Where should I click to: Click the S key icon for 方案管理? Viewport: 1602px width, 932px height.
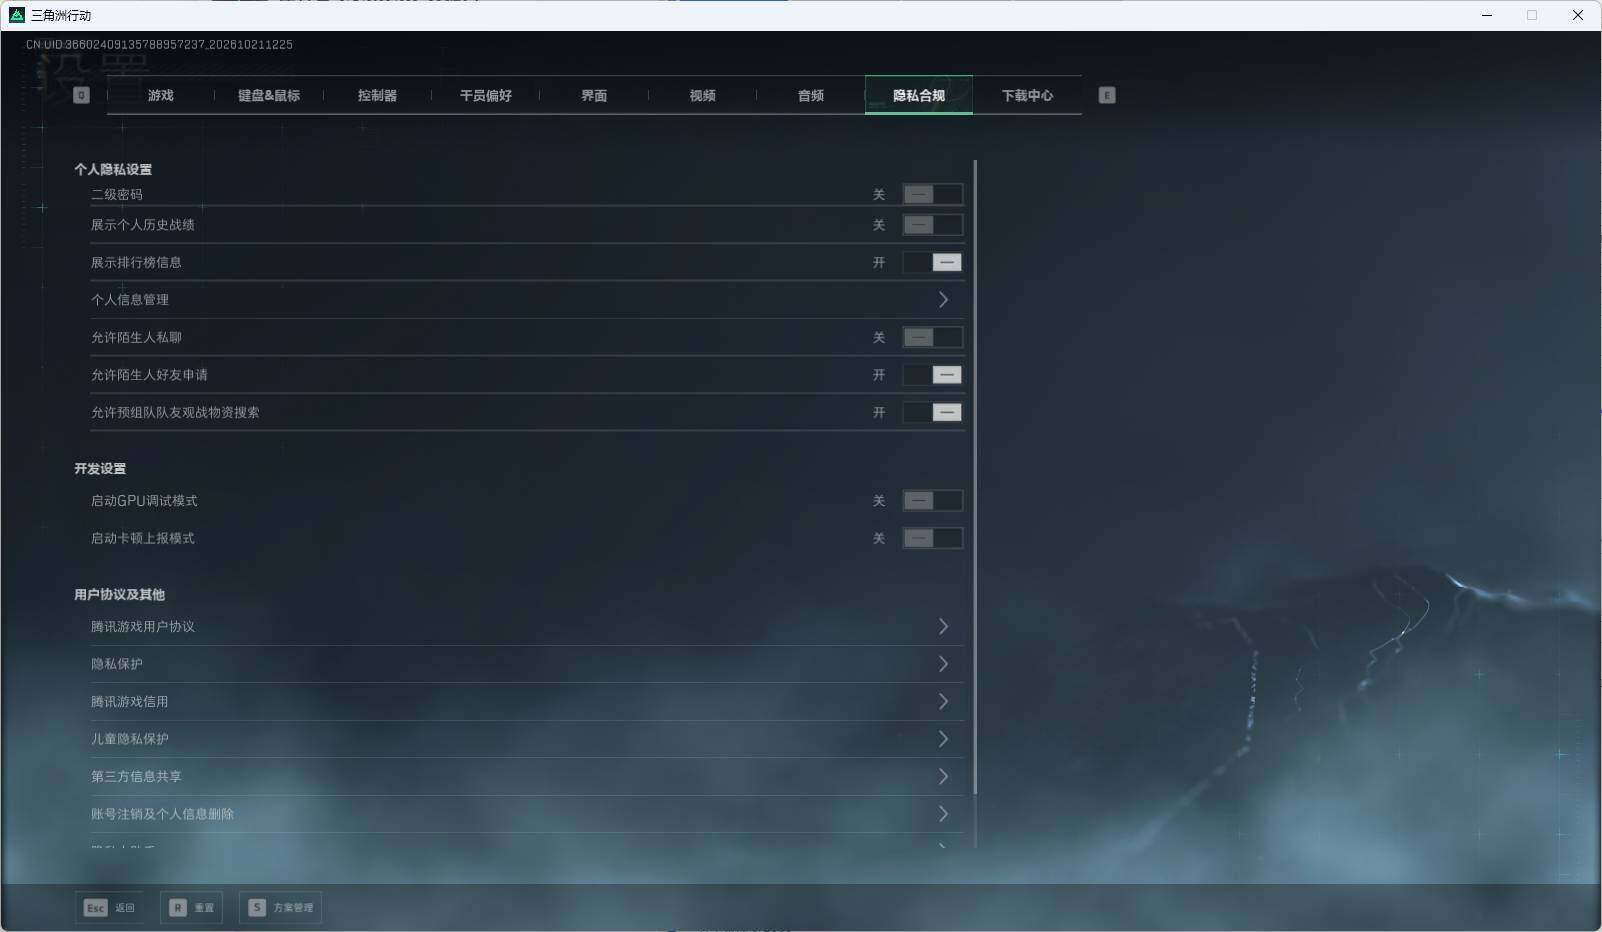click(257, 908)
